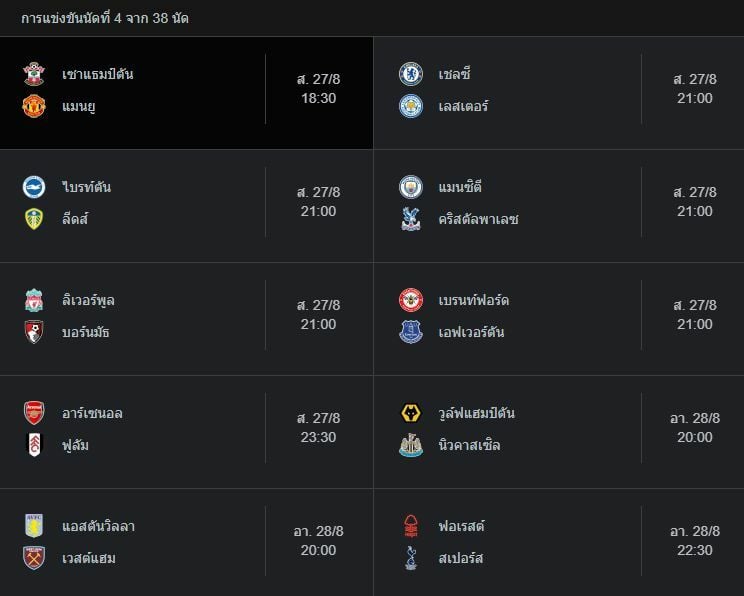Screen dimensions: 744x596
Task: Click the Tottenham Spurs crest icon
Action: tap(411, 558)
